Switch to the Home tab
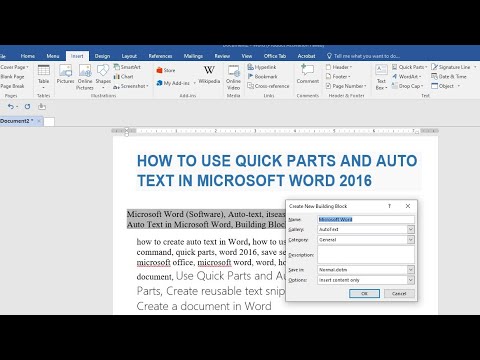 (28, 56)
